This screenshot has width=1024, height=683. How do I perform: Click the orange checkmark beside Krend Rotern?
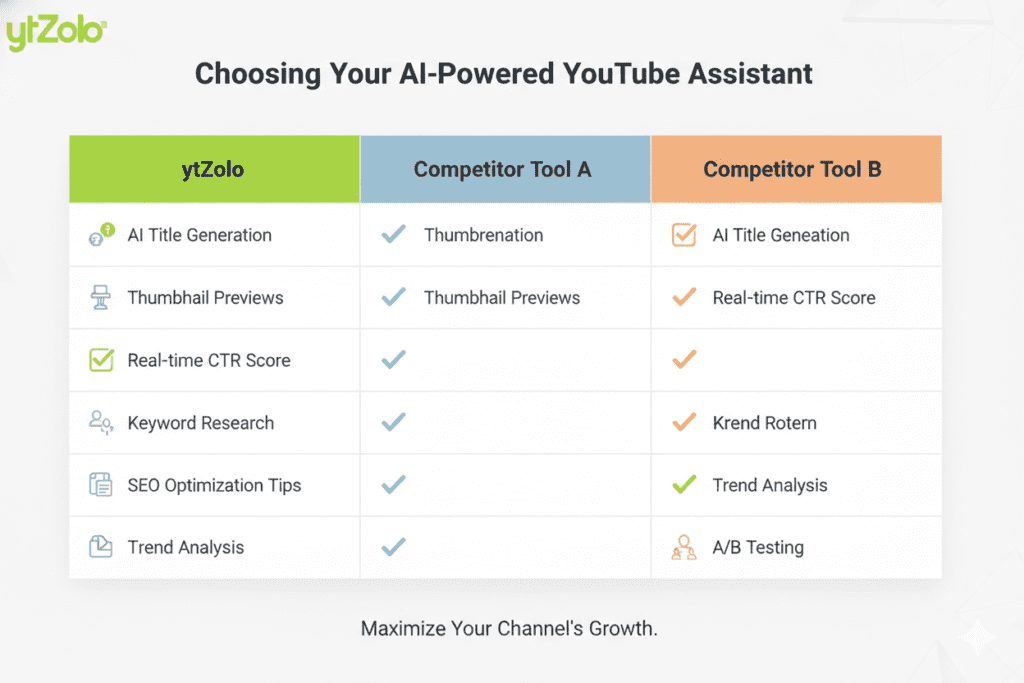pos(684,423)
